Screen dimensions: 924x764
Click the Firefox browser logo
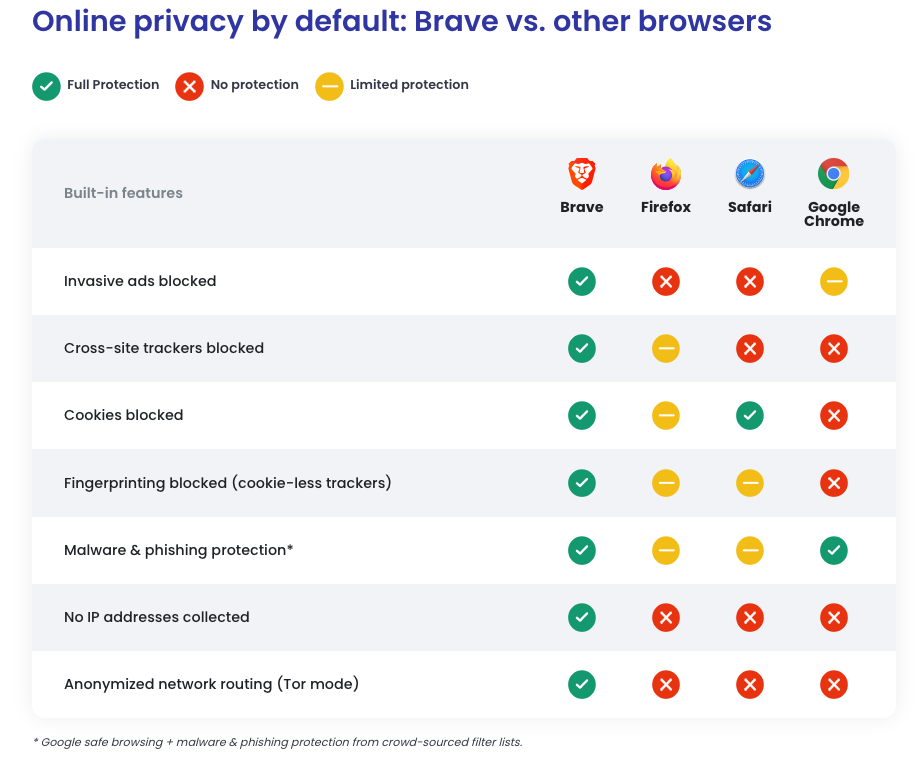pyautogui.click(x=666, y=174)
